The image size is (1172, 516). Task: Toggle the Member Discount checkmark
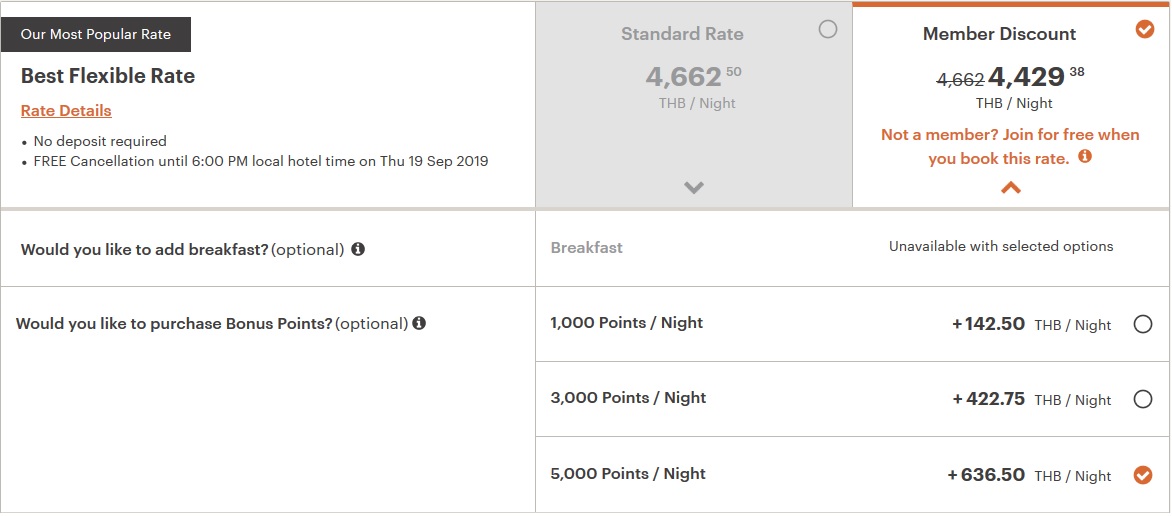[1145, 30]
